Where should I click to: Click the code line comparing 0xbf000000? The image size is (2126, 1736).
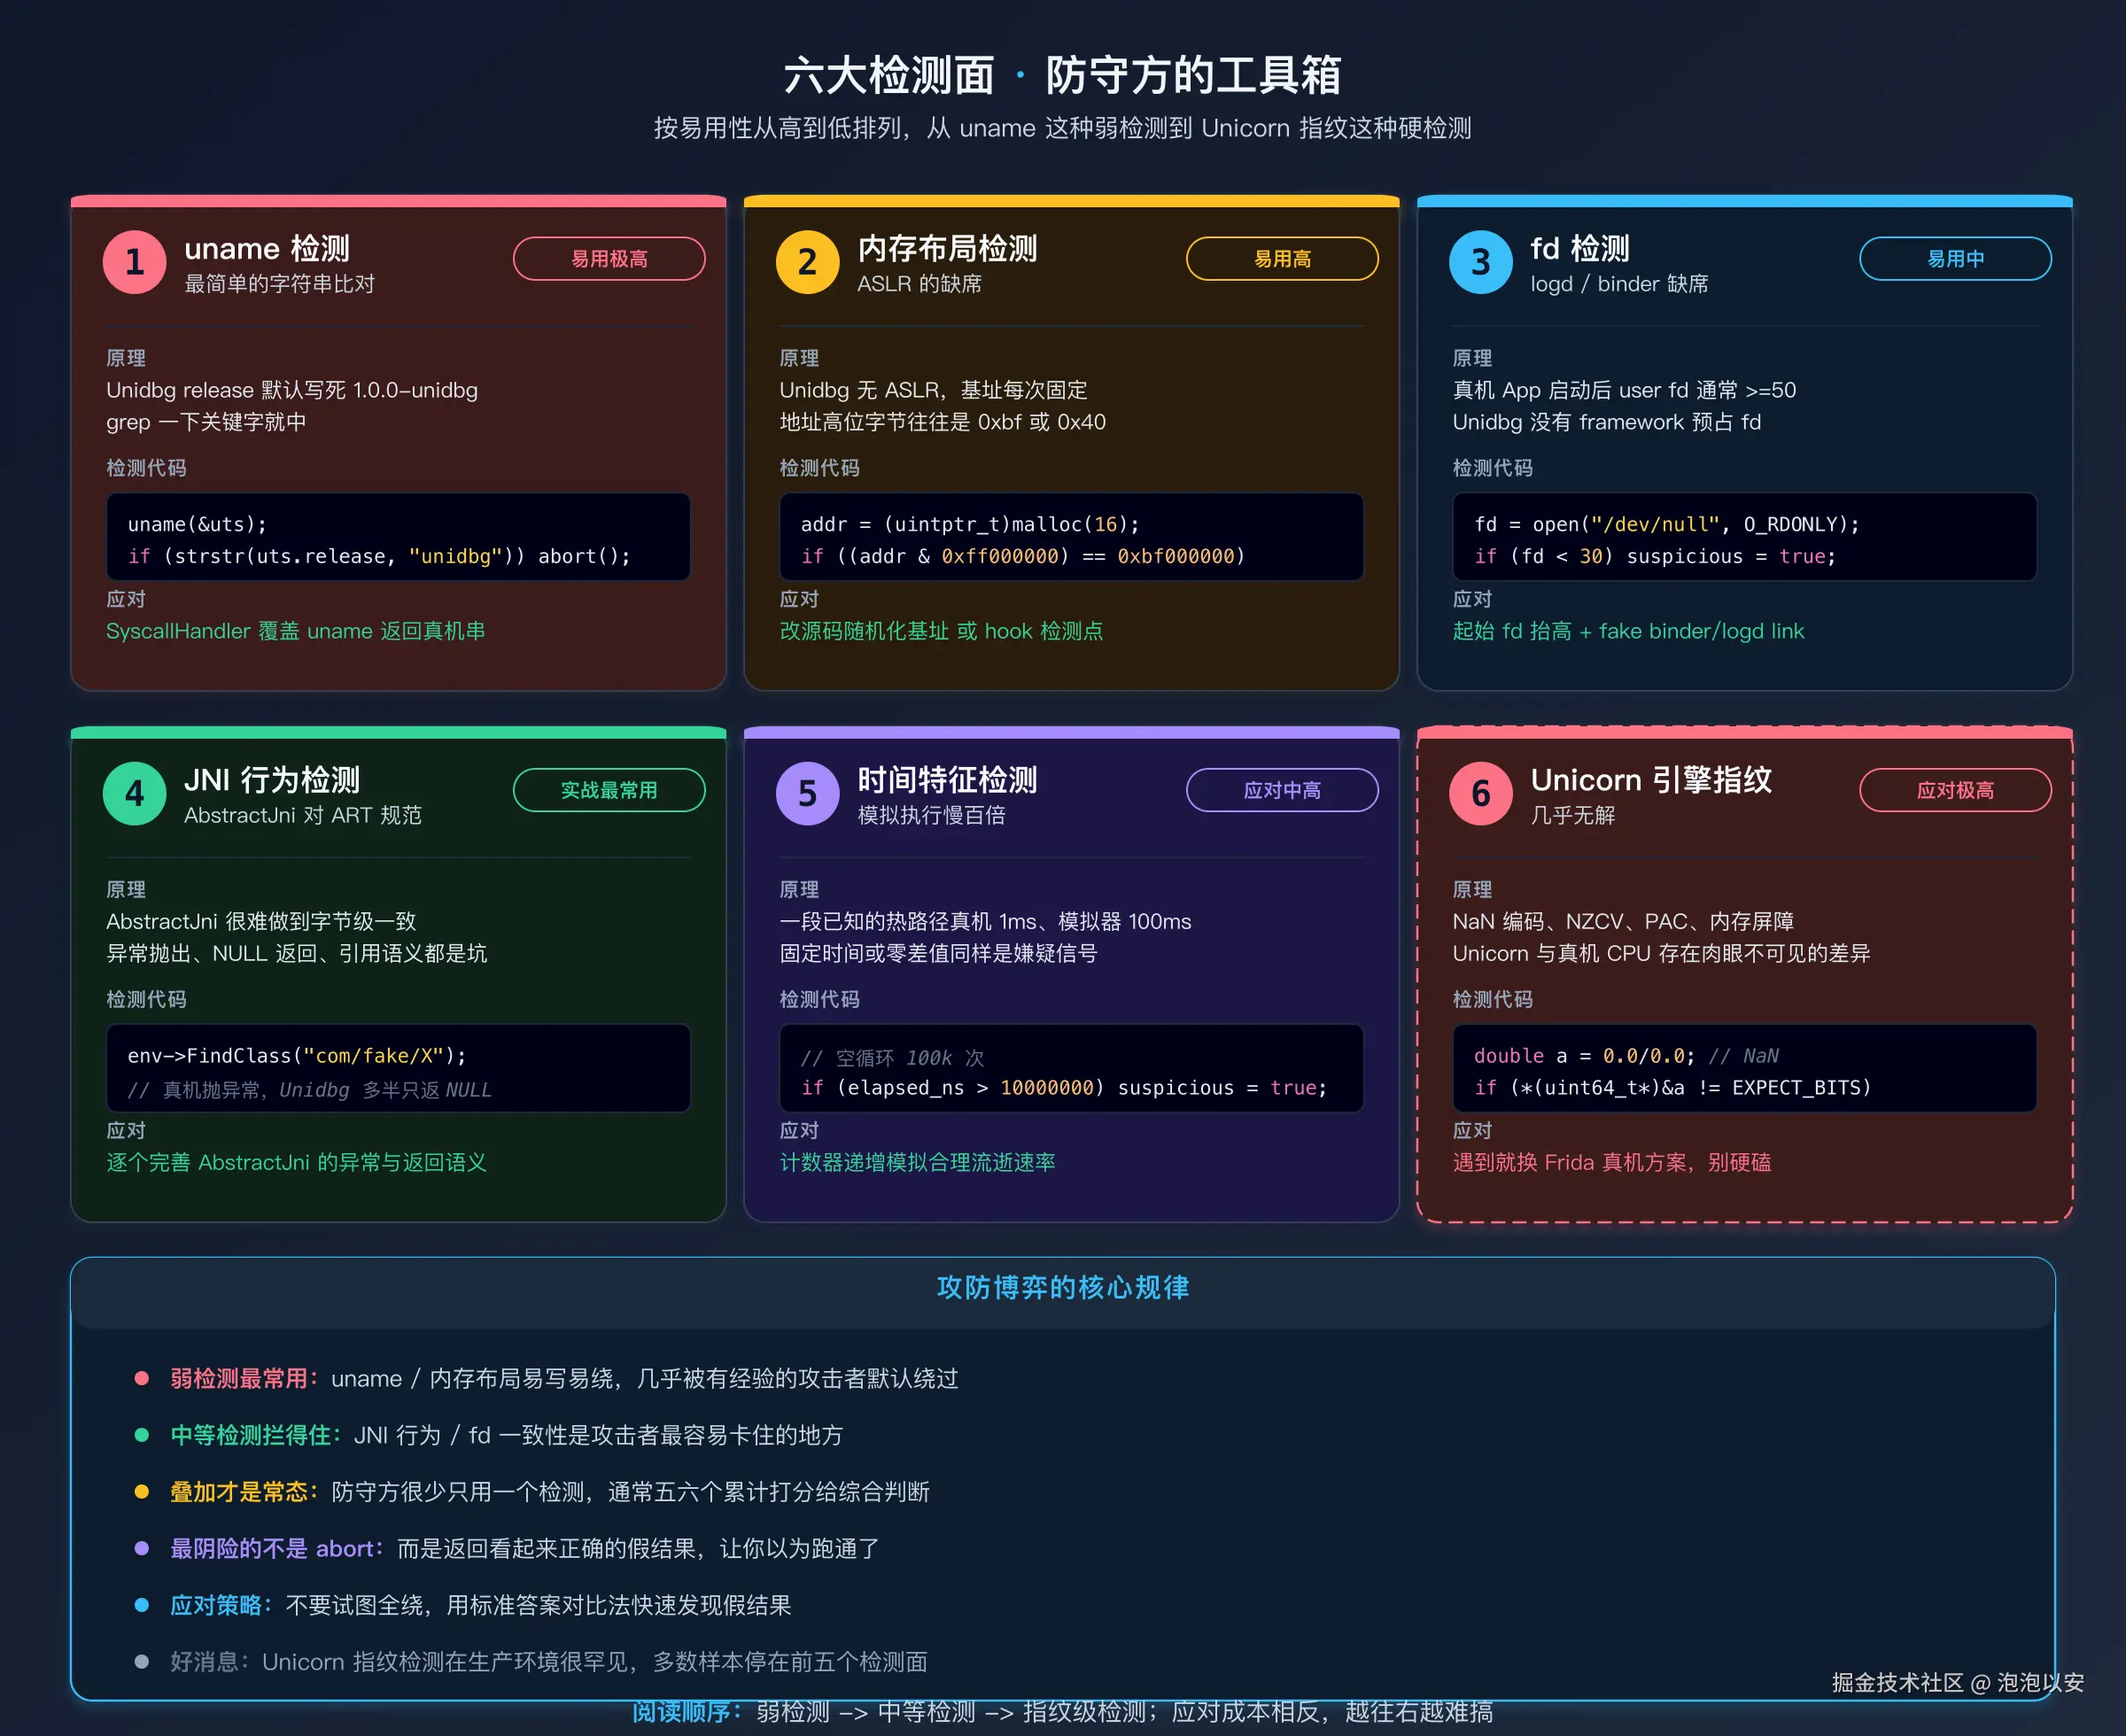(x=1023, y=556)
